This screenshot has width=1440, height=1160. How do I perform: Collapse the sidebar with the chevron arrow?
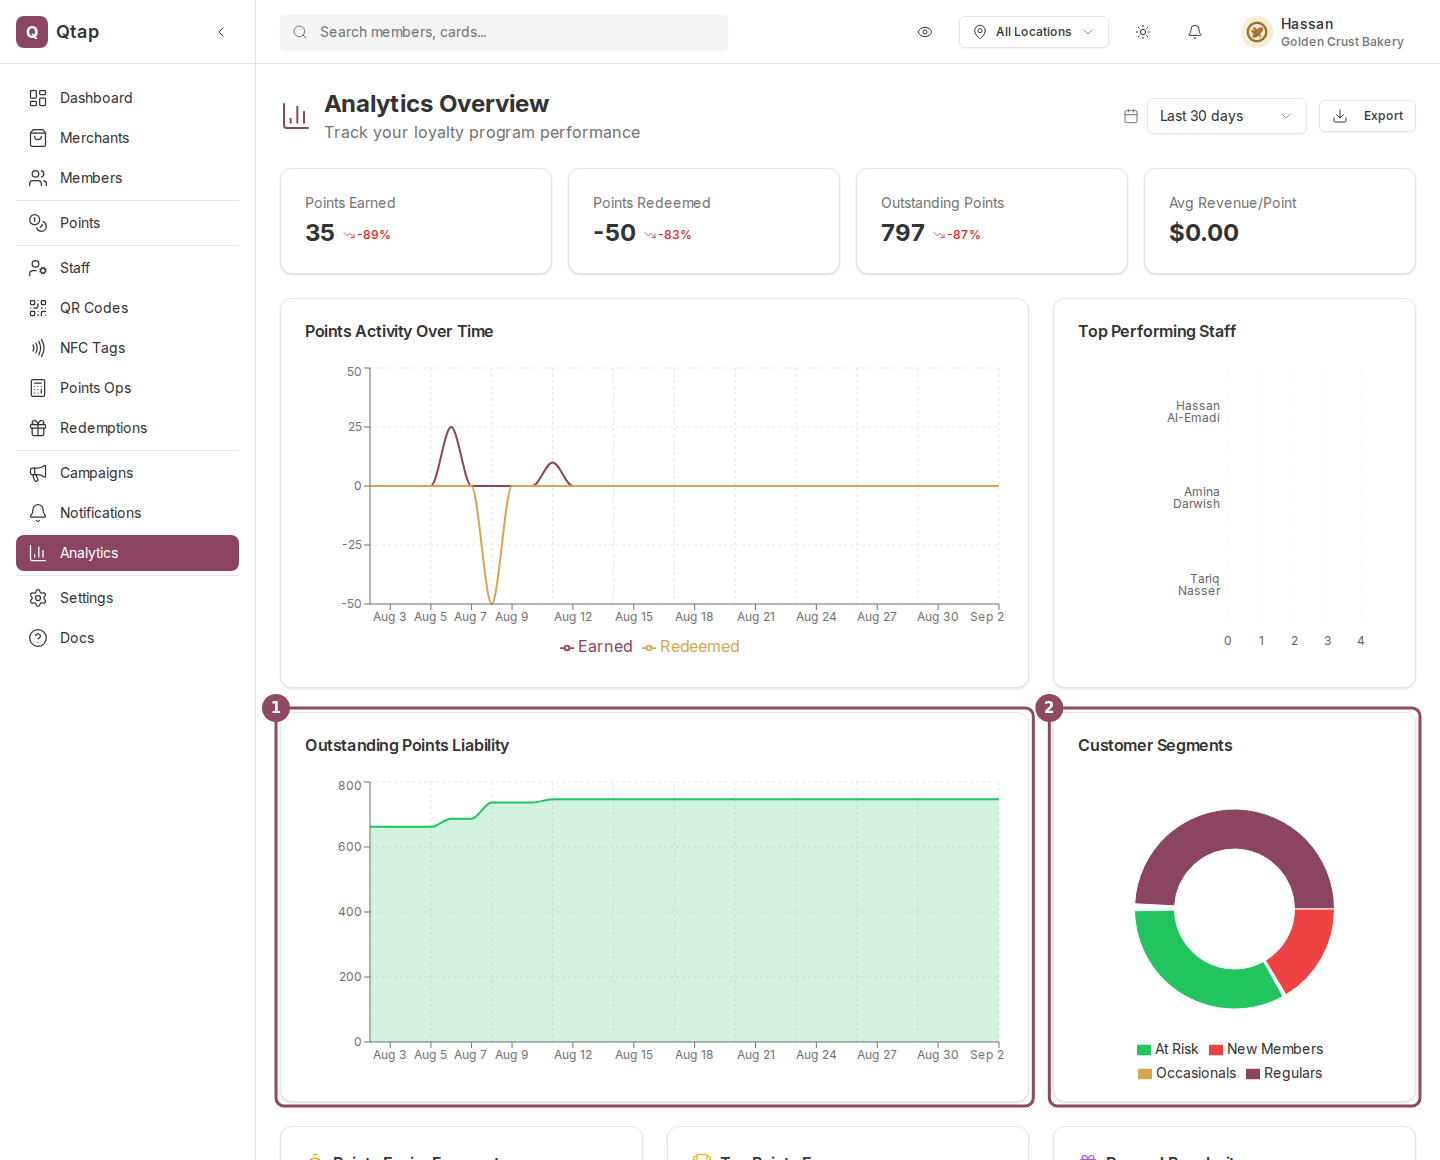coord(221,32)
